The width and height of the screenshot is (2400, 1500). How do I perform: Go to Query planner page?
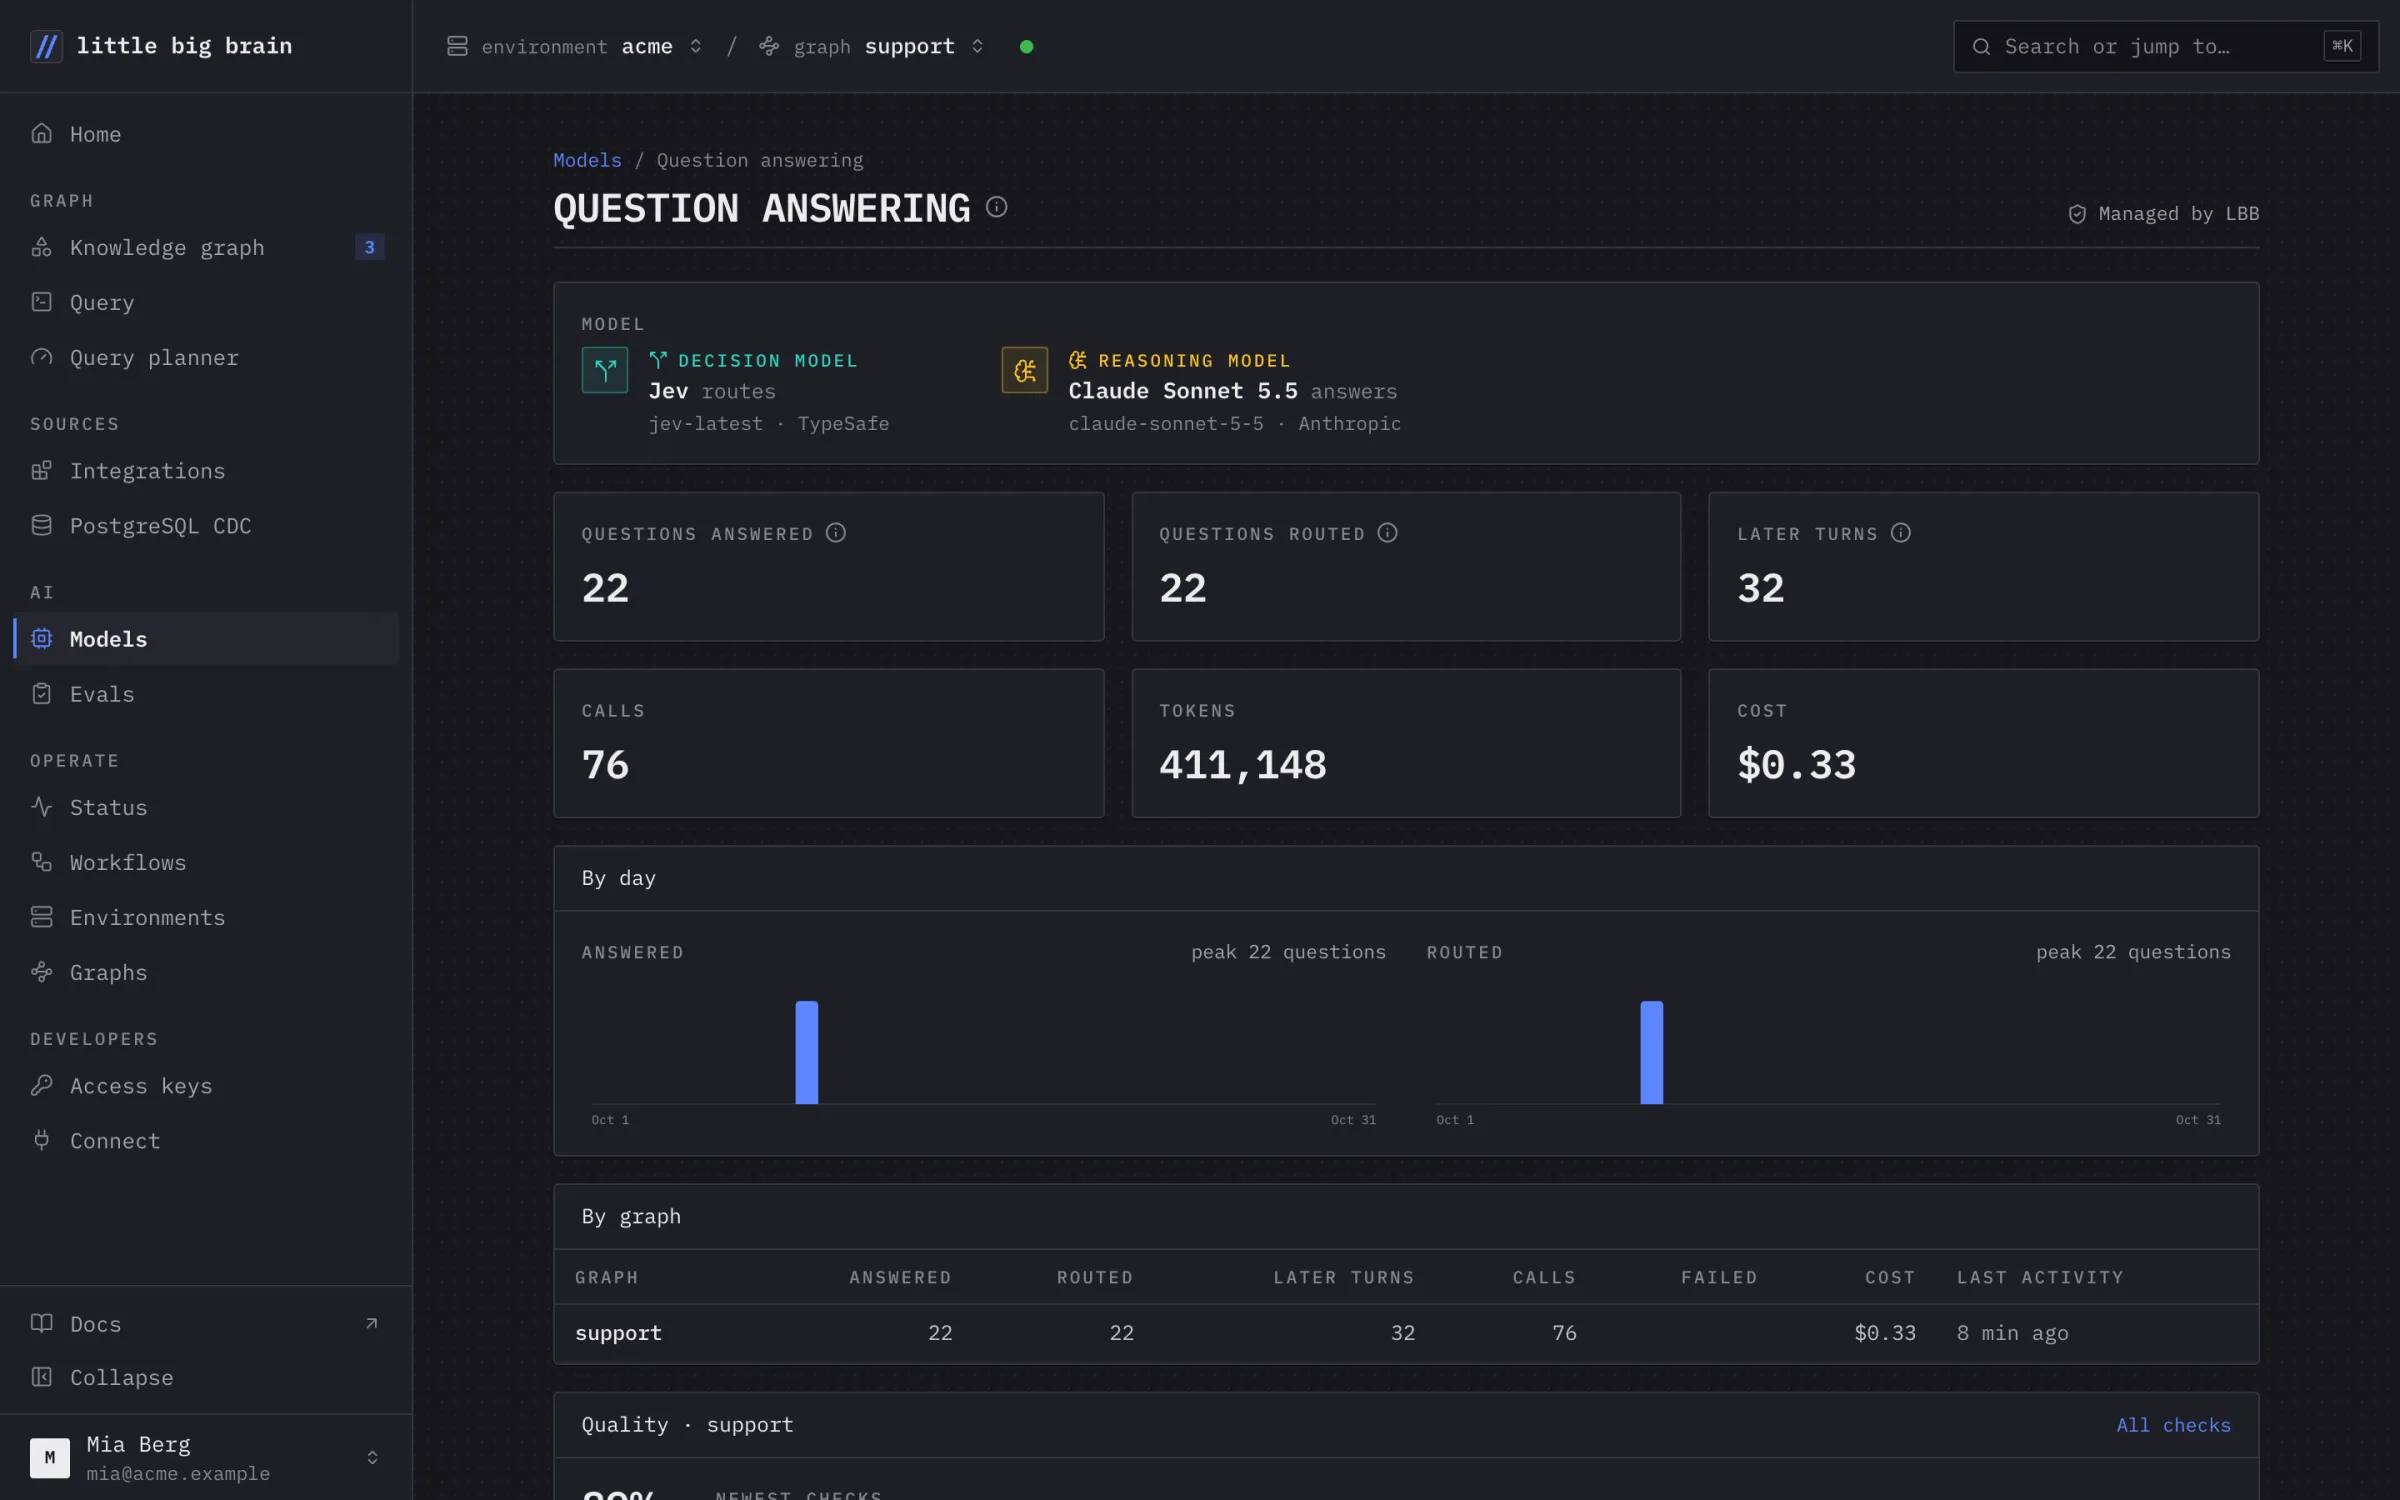point(206,357)
